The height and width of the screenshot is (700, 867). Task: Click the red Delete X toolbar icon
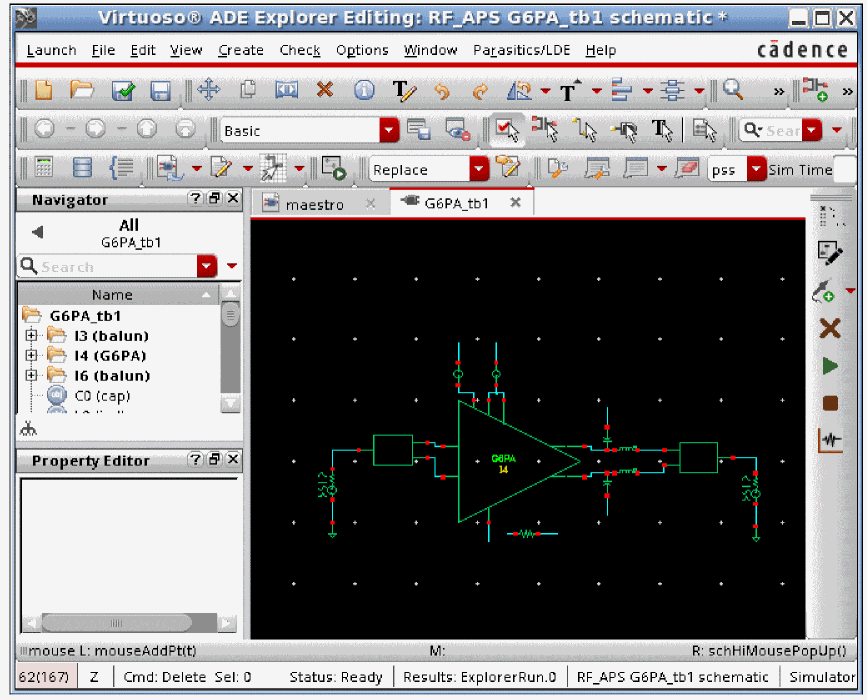pyautogui.click(x=325, y=91)
